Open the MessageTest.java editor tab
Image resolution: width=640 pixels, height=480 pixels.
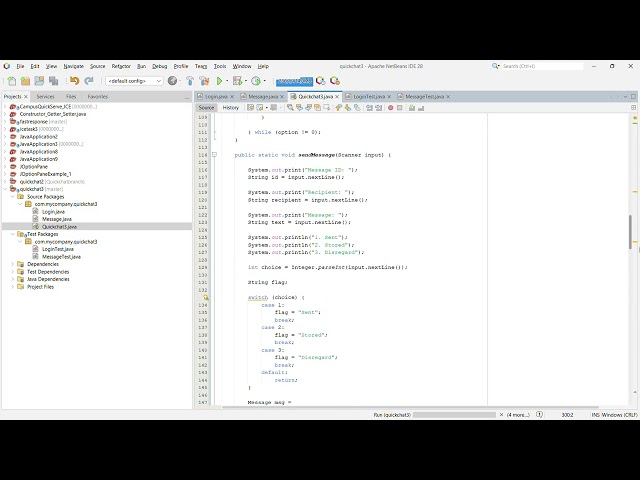[x=424, y=97]
